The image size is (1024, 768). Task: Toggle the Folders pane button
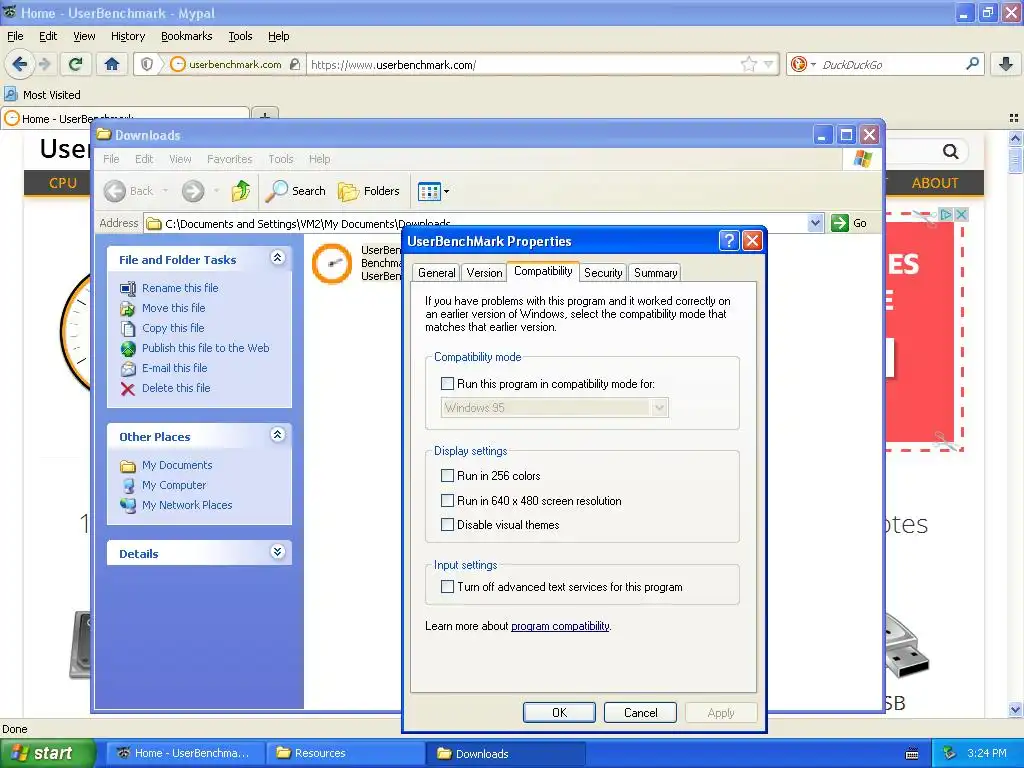369,191
